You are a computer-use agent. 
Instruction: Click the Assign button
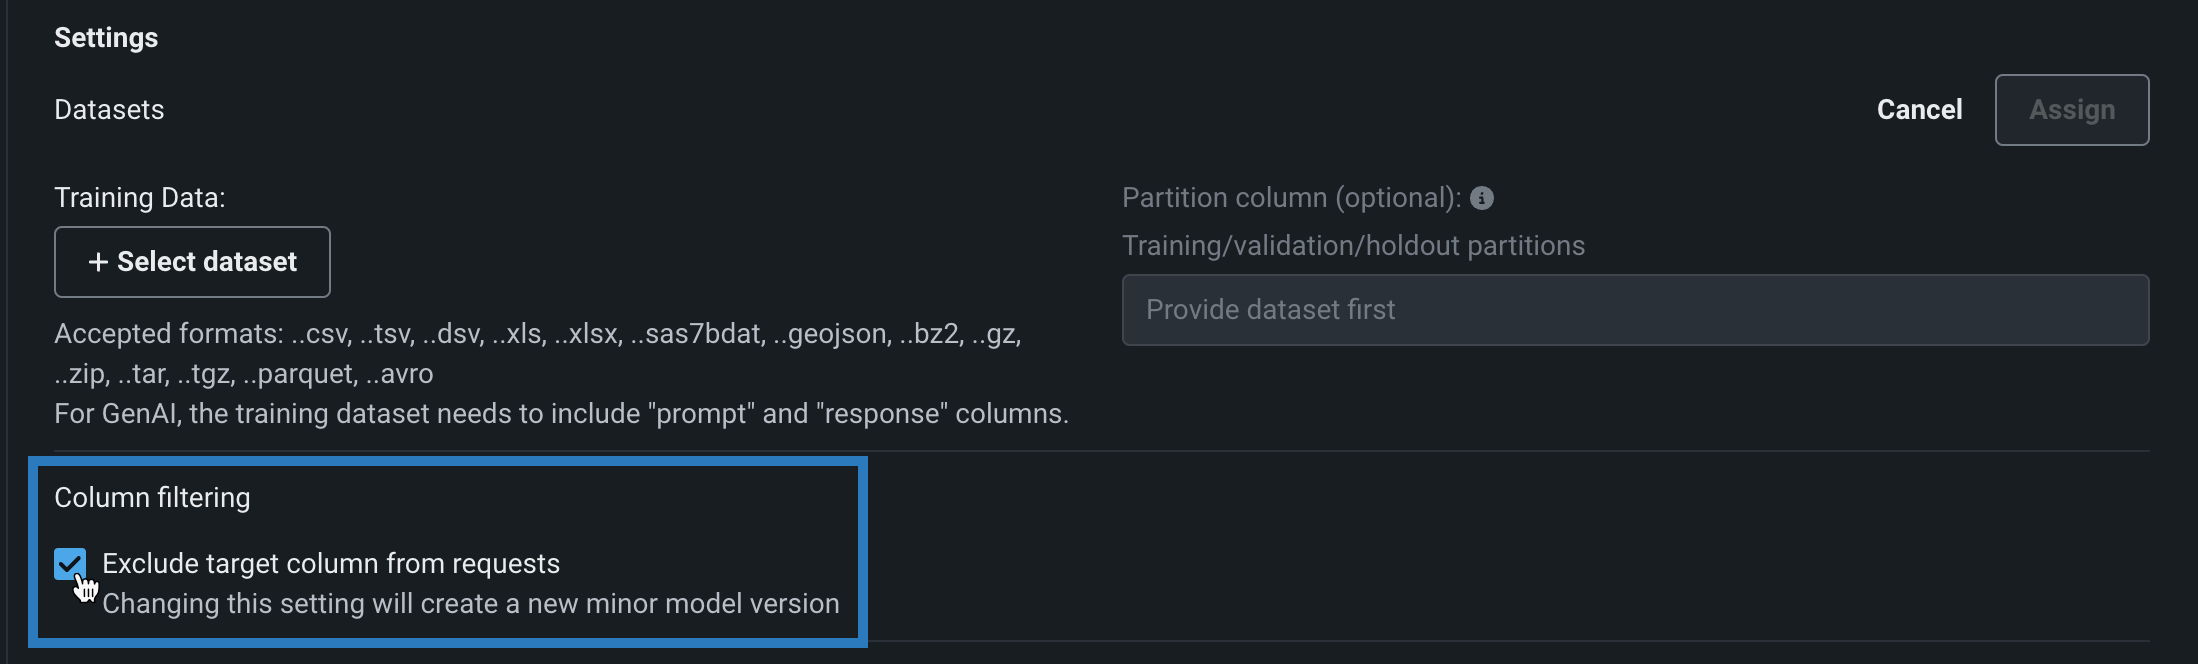coord(2071,110)
